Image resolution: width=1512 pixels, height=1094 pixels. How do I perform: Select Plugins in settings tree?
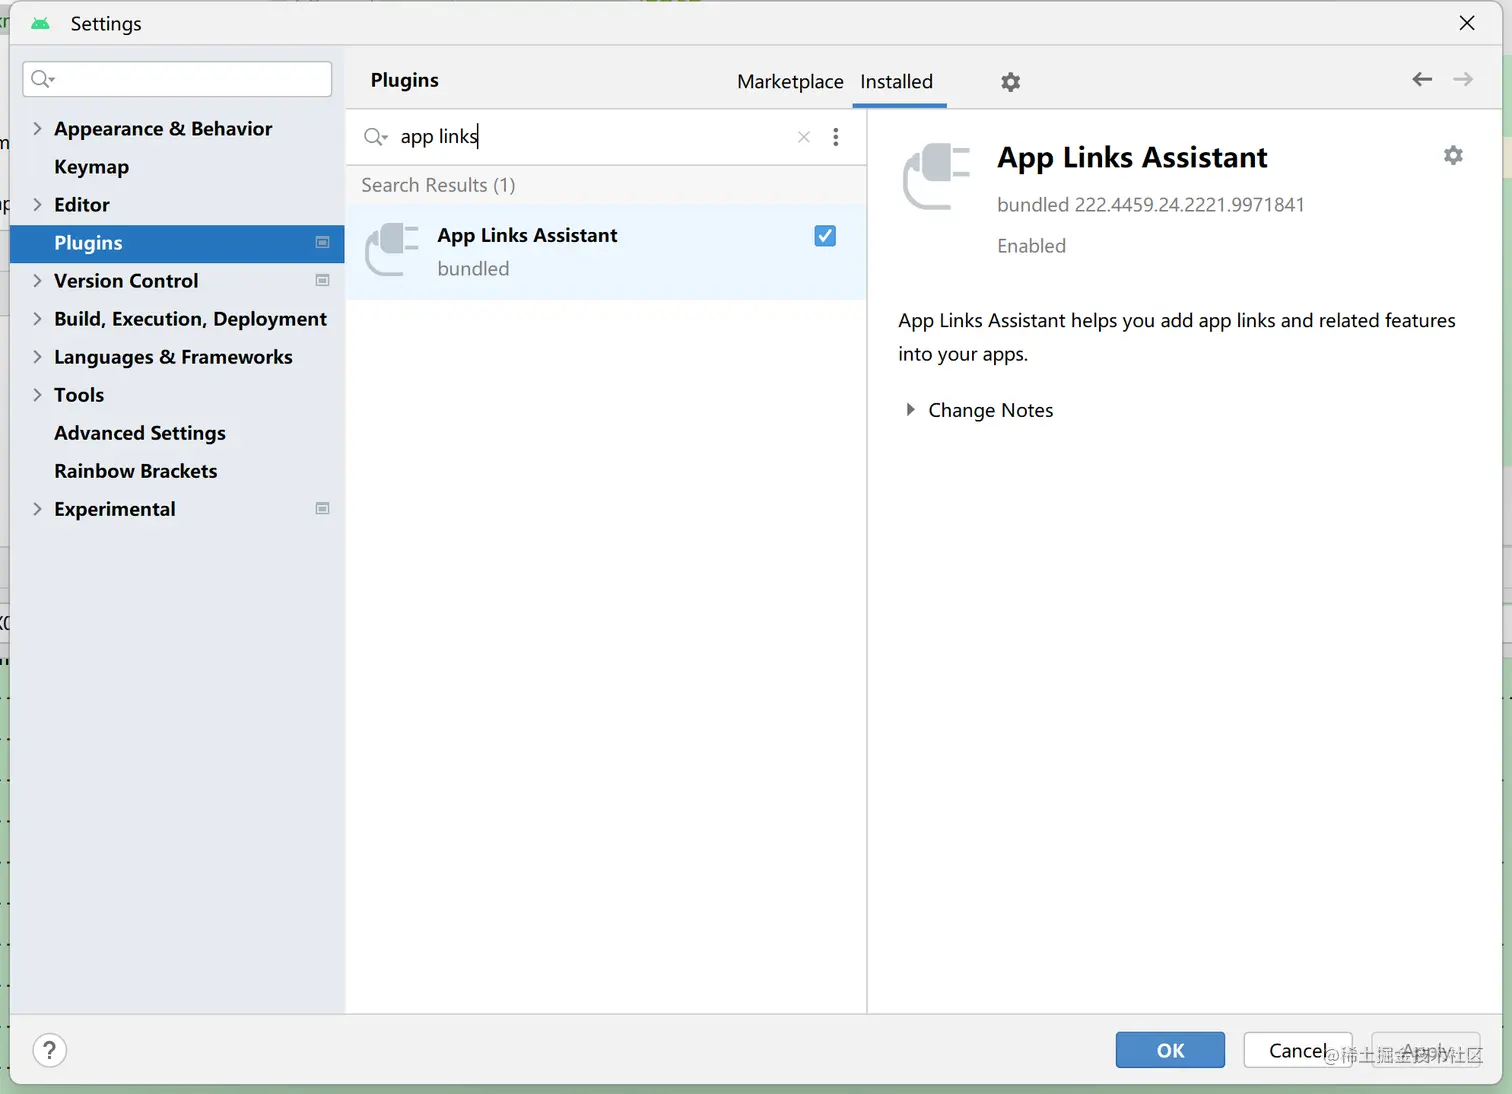pyautogui.click(x=177, y=243)
